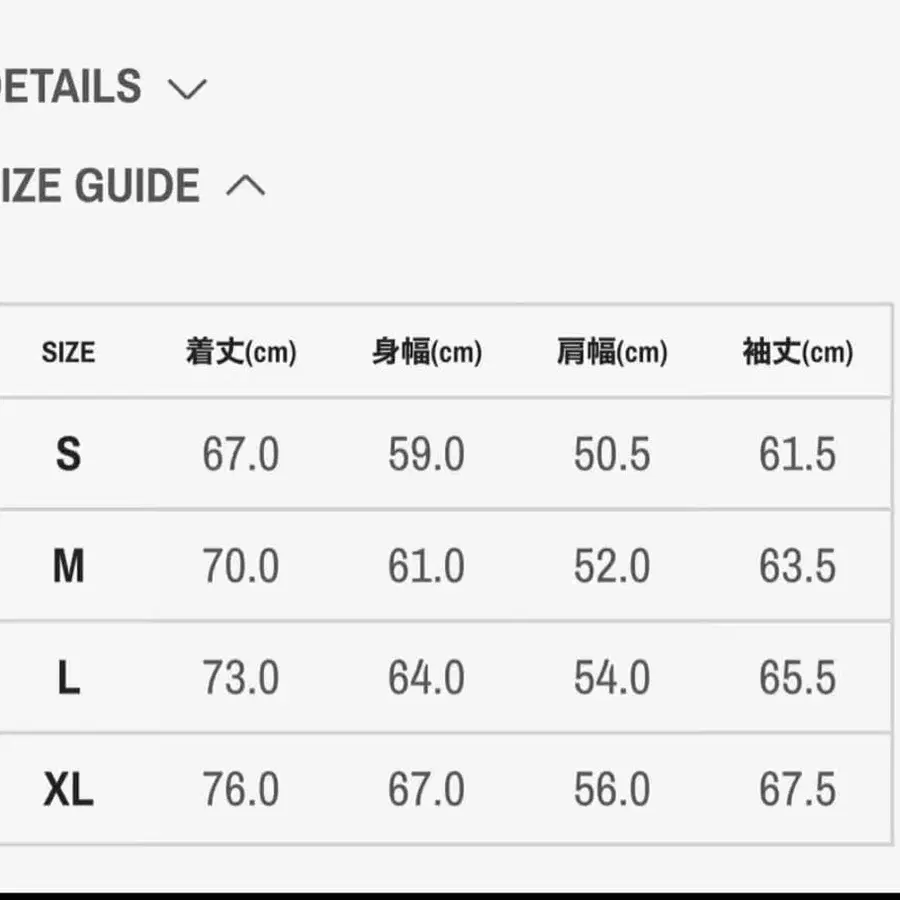Click the M size row label
The image size is (900, 900).
pos(68,567)
